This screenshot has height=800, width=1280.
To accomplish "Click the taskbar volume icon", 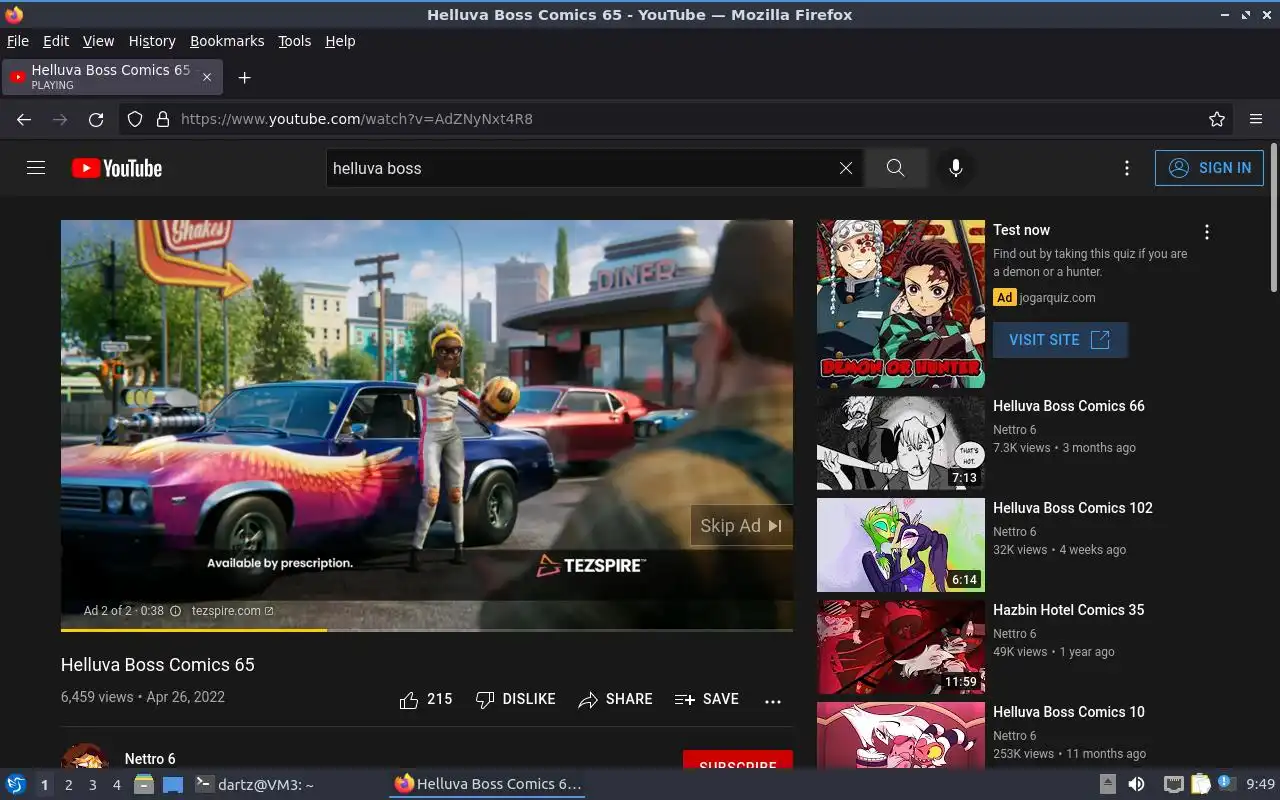I will pyautogui.click(x=1136, y=785).
